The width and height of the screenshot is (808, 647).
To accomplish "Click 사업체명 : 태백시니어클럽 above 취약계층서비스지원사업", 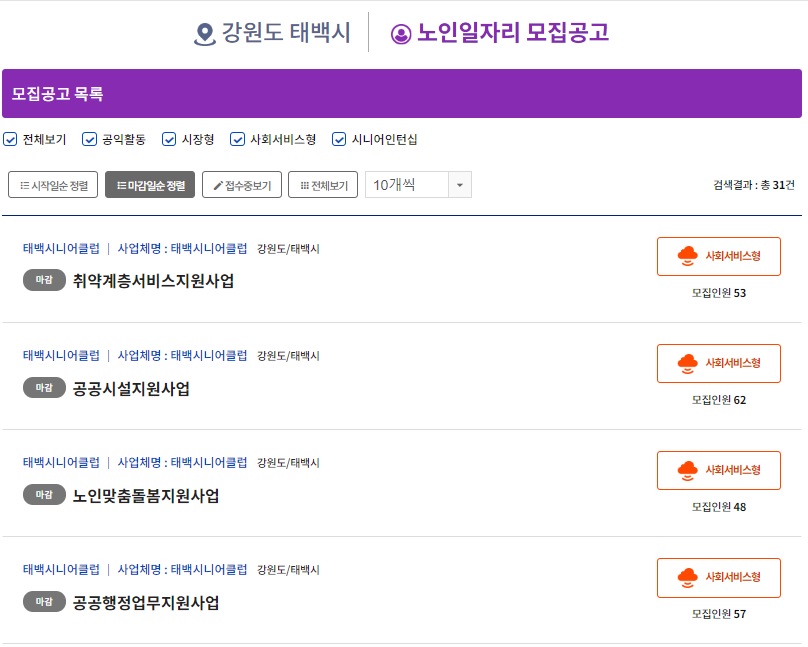I will point(182,248).
